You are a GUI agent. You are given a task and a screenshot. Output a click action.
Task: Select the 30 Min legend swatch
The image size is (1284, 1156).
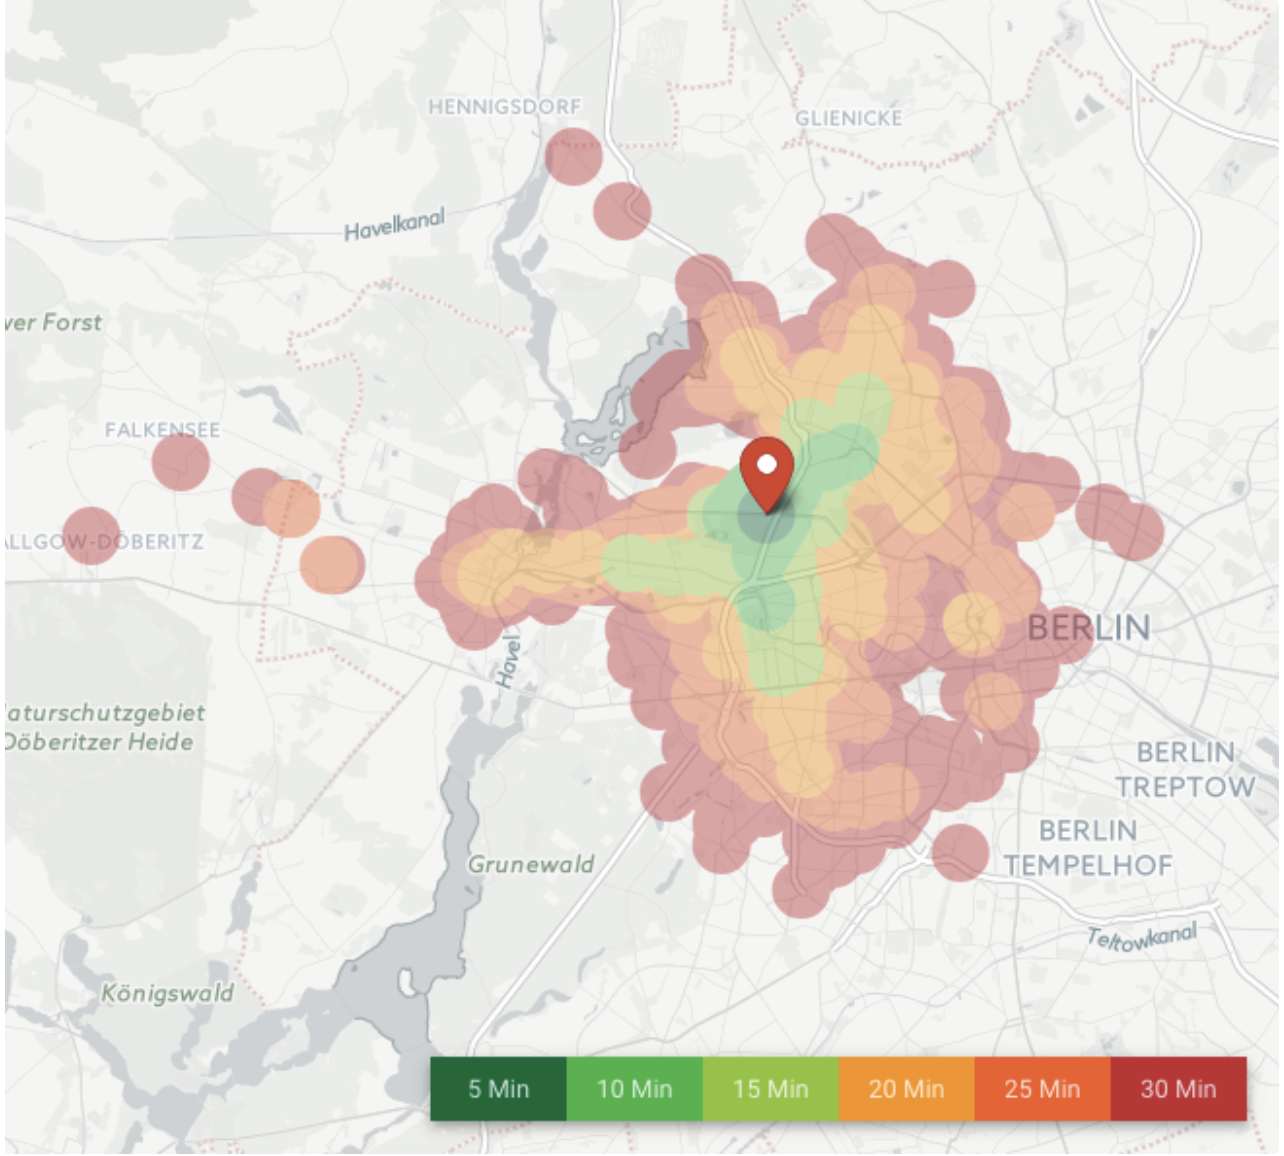coord(1179,1089)
